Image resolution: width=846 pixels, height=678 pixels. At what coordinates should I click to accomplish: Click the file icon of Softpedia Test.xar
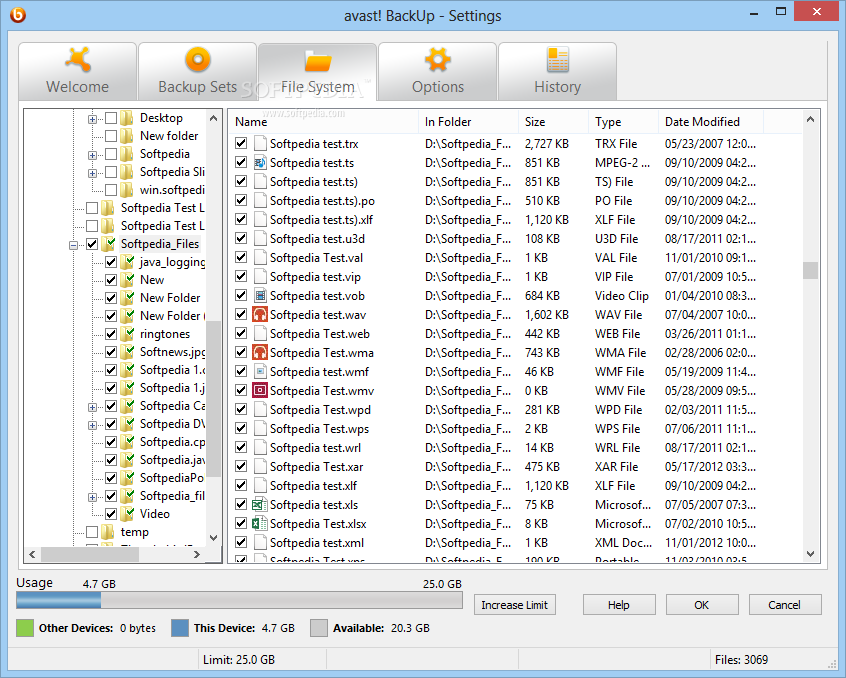pos(260,467)
